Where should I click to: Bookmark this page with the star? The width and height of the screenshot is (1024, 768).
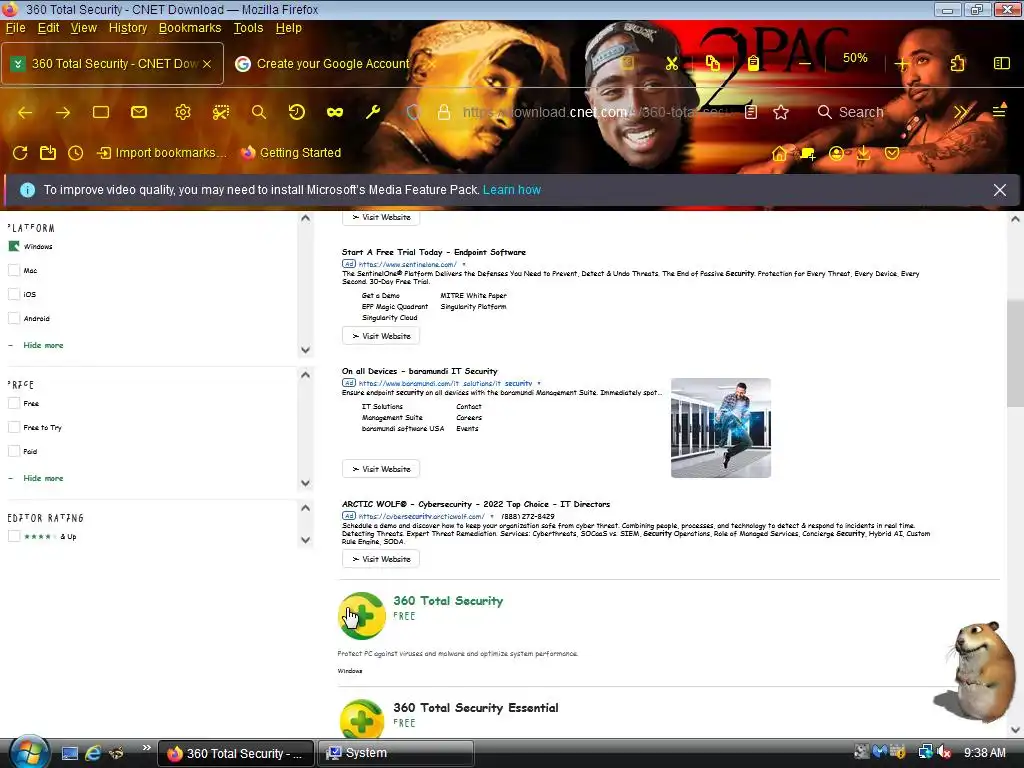pyautogui.click(x=780, y=112)
